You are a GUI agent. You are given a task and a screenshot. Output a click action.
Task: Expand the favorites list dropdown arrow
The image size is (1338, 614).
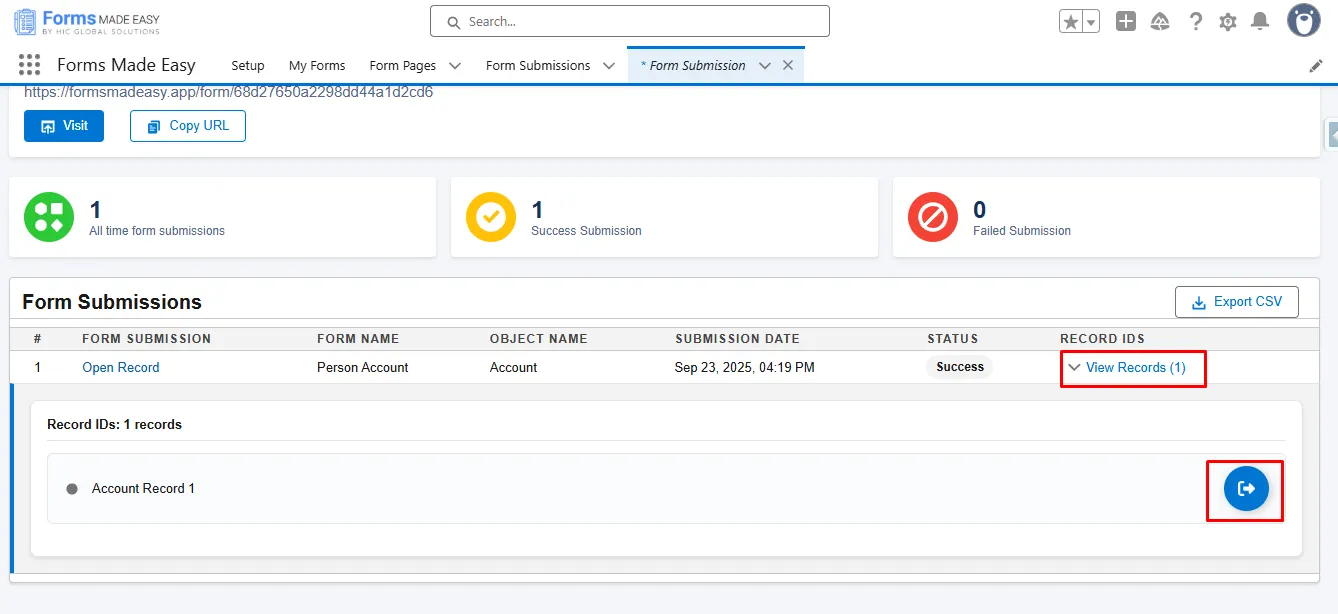point(1091,21)
